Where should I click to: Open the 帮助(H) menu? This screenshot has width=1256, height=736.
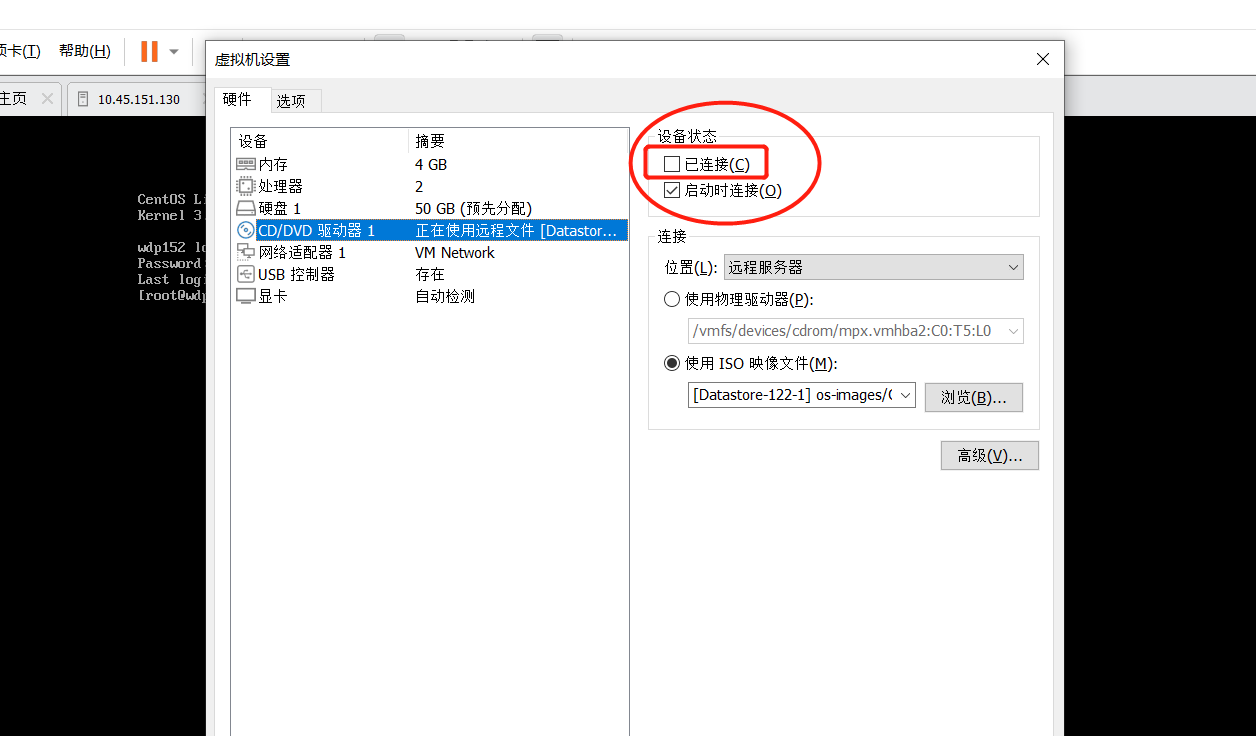(84, 51)
